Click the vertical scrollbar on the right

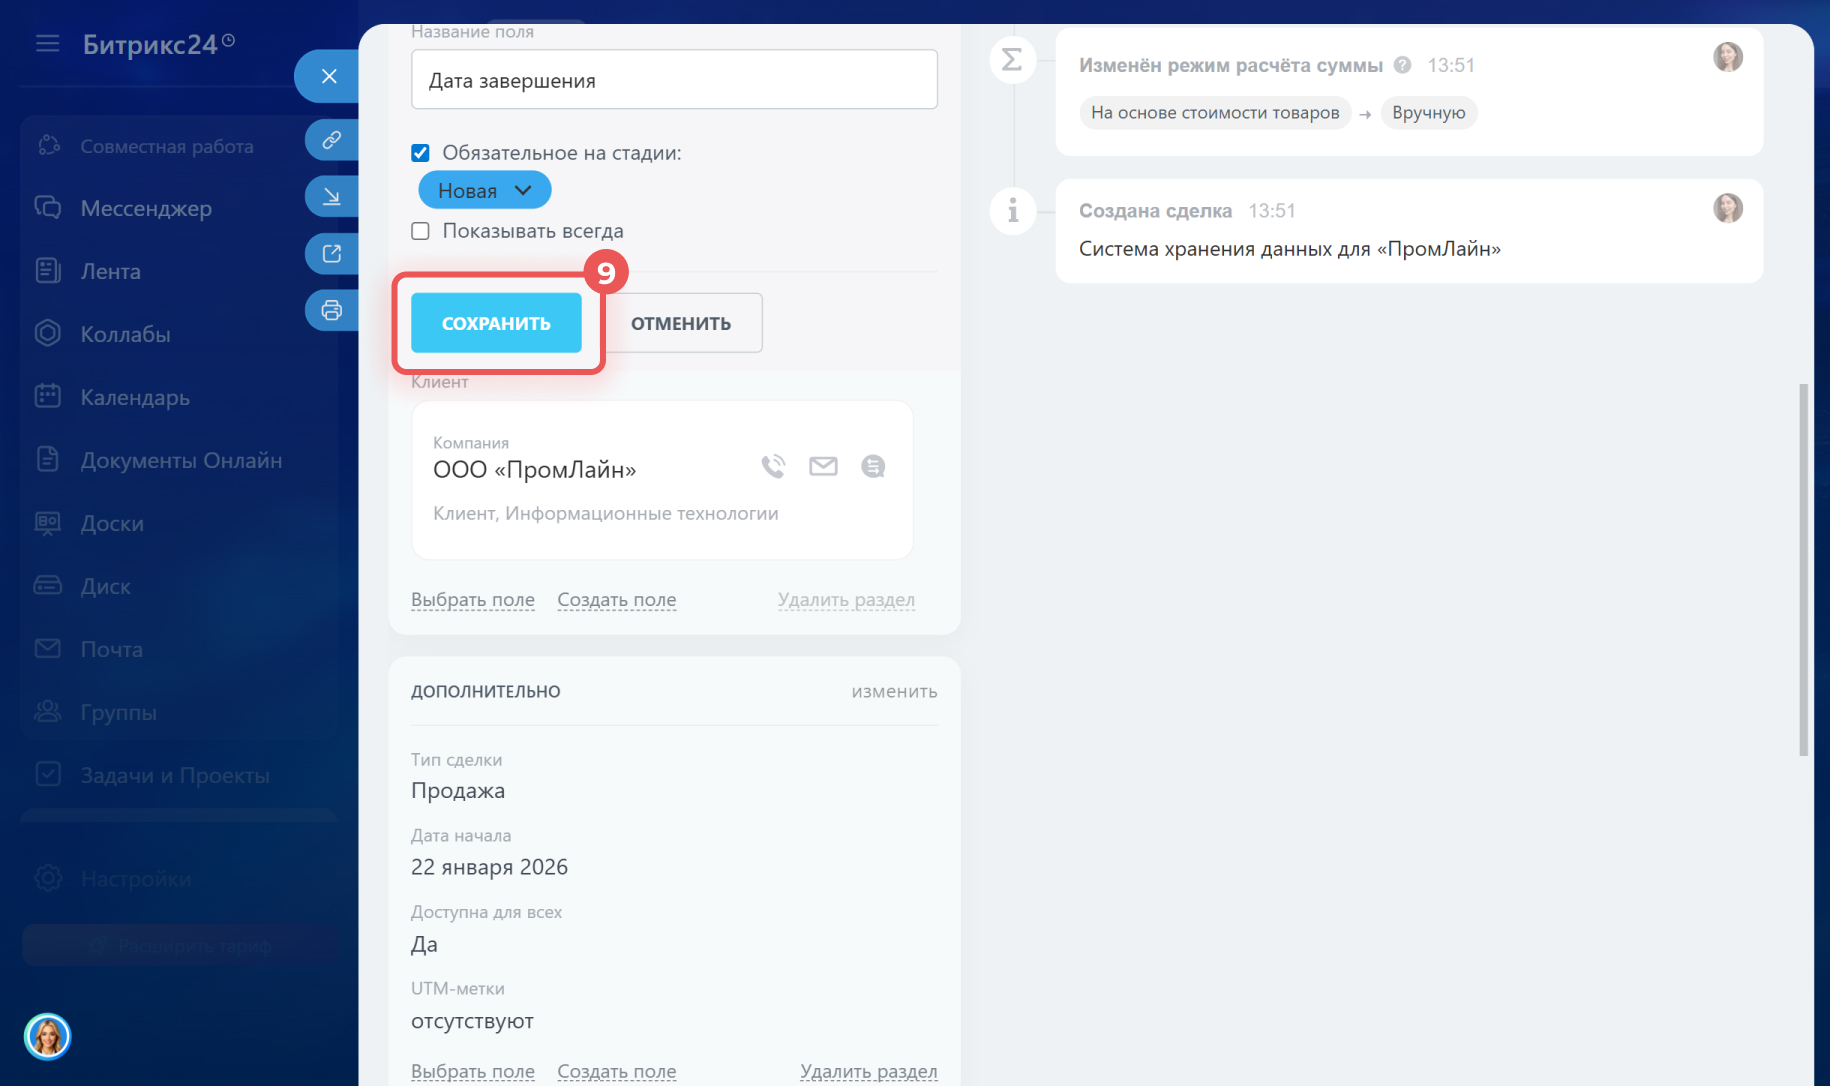(x=1803, y=570)
